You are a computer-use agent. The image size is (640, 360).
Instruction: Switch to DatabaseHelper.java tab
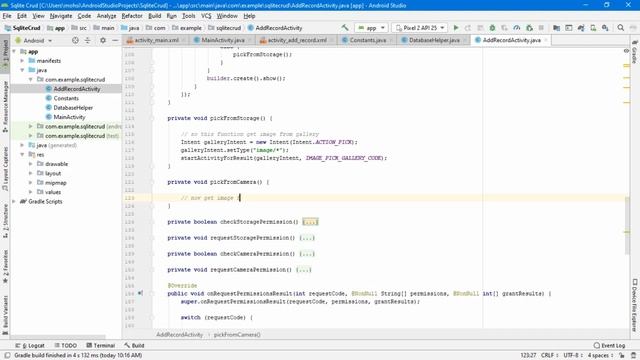(434, 40)
